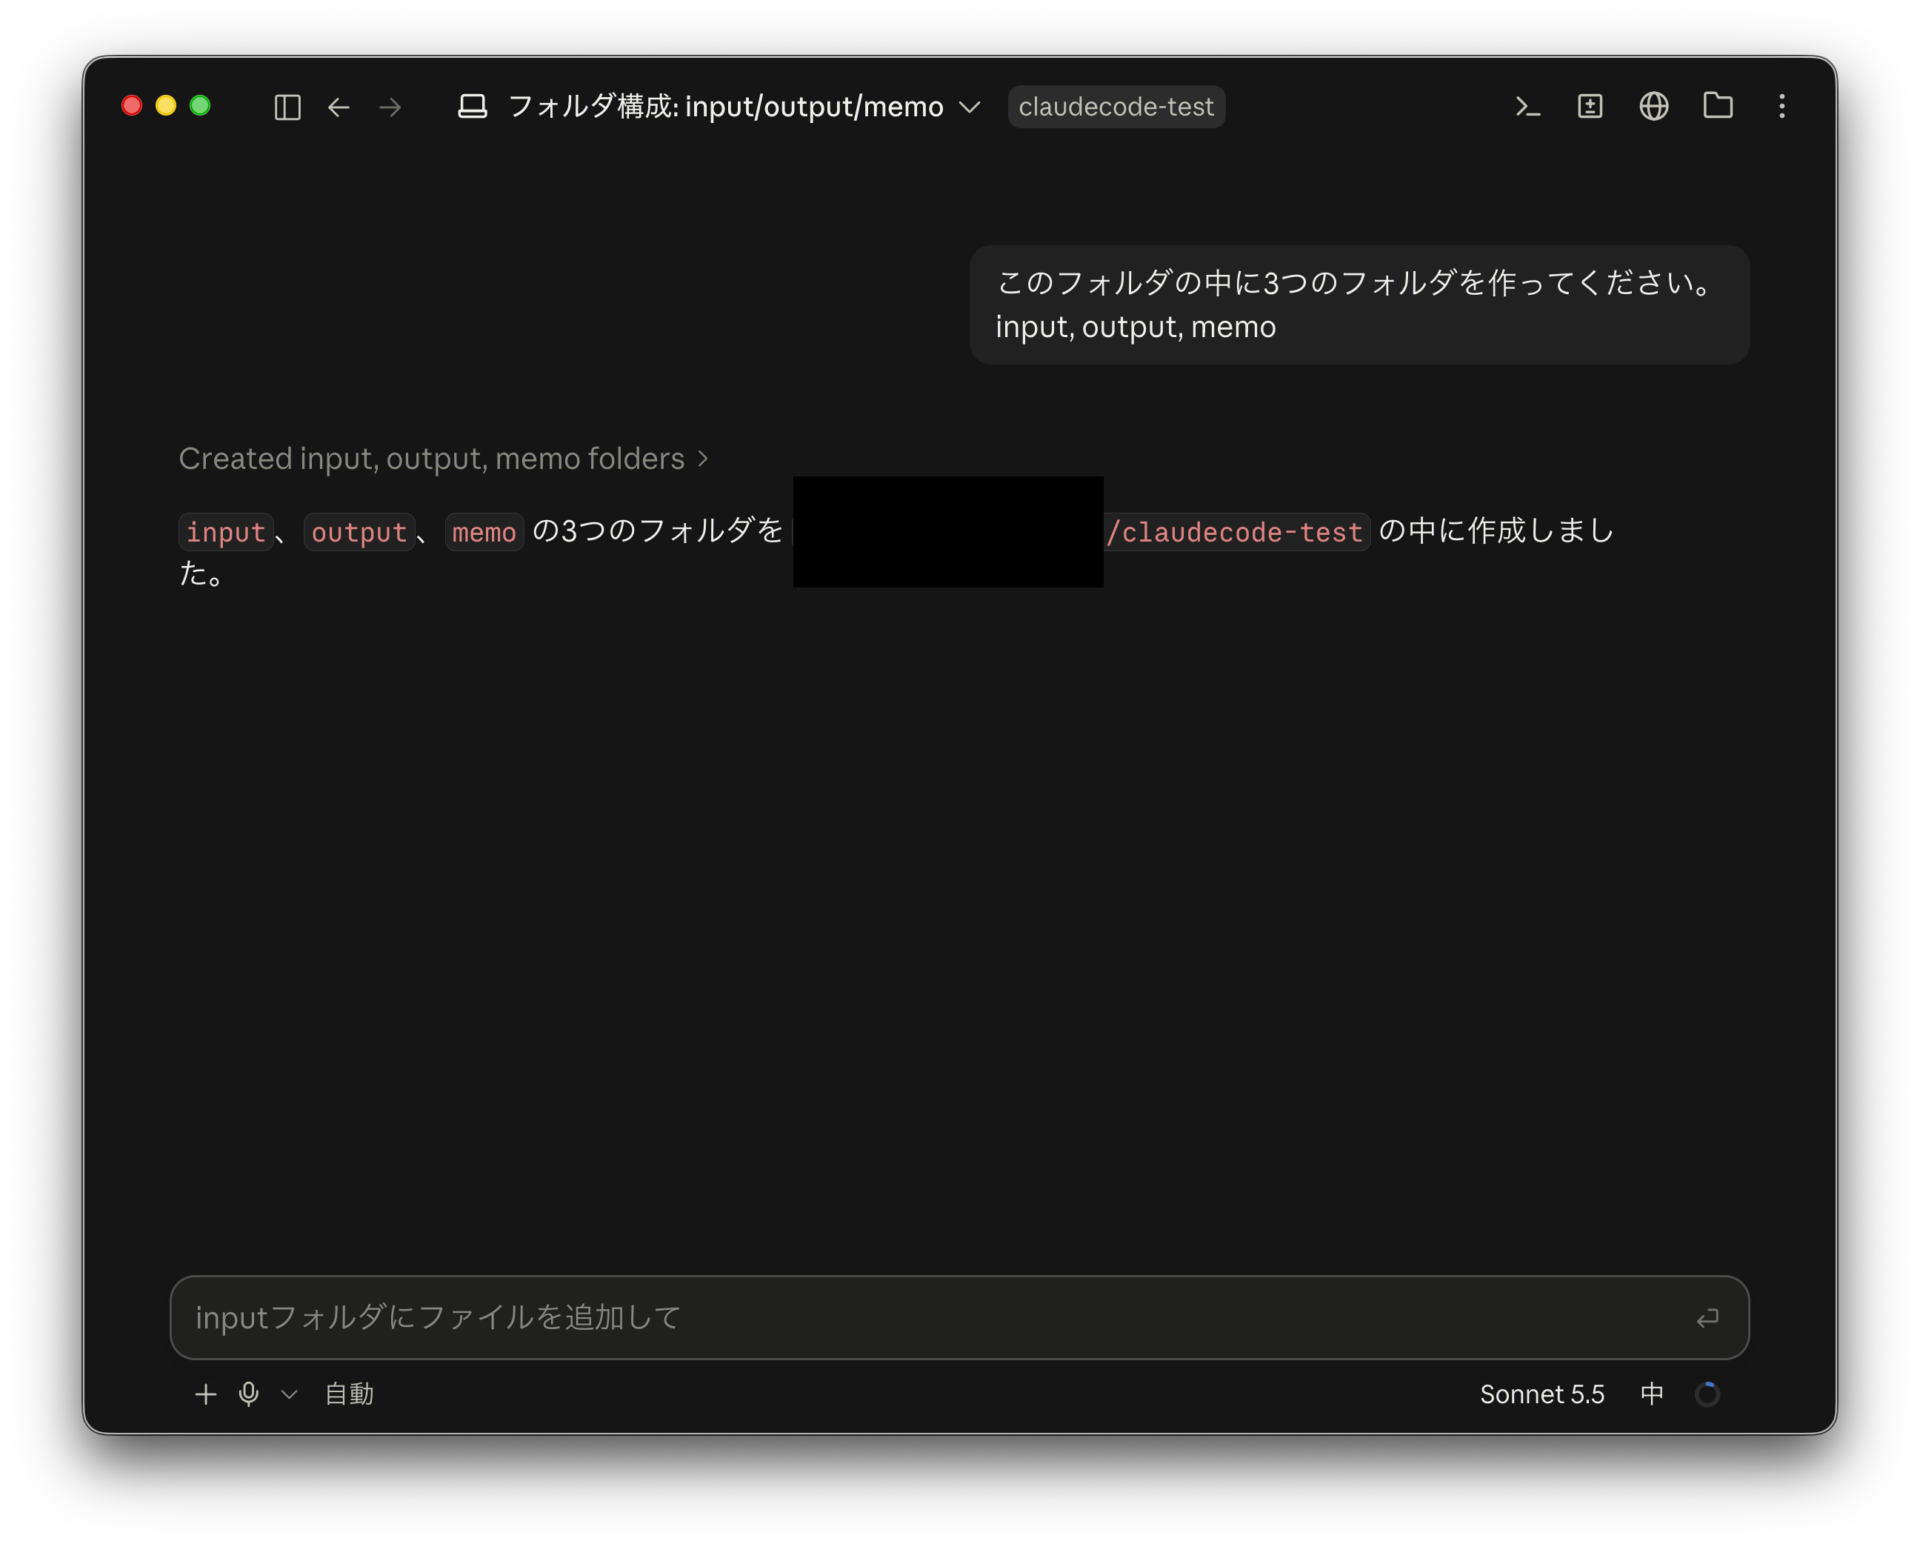The image size is (1920, 1544).
Task: Go forward with the right arrow
Action: coord(391,107)
